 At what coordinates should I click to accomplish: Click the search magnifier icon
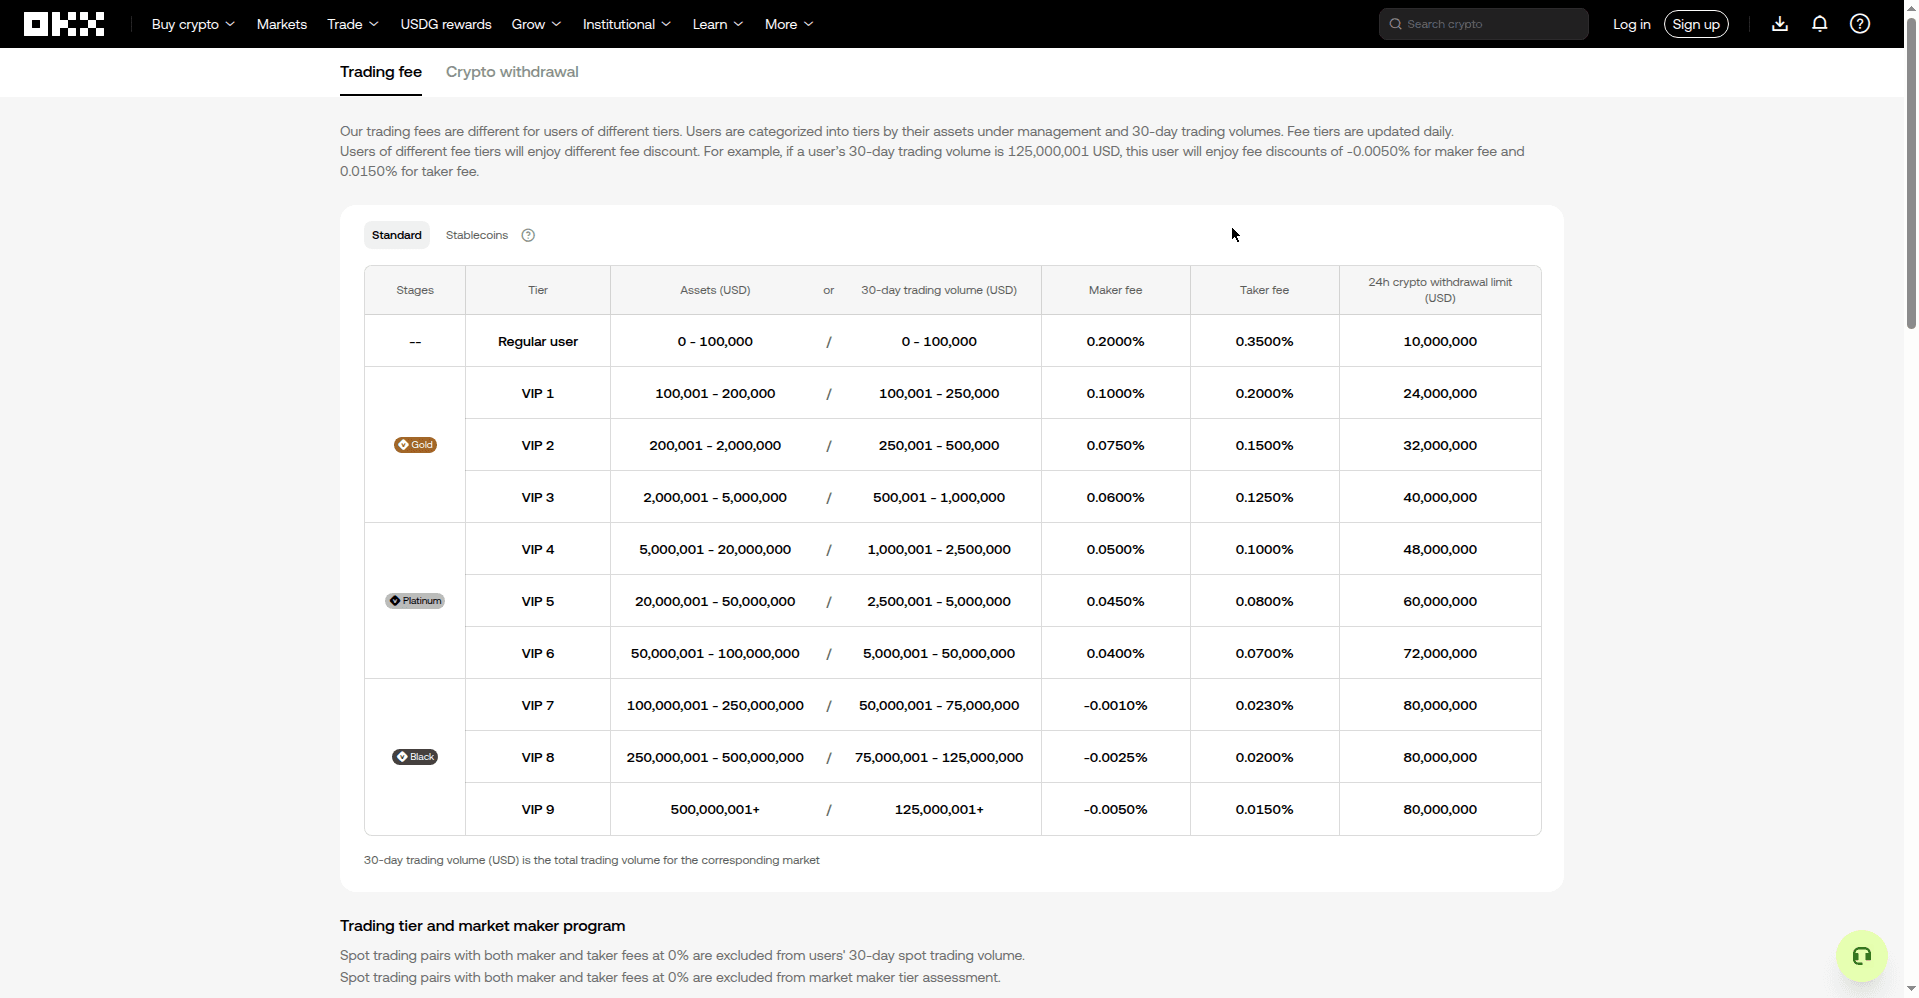click(1396, 24)
